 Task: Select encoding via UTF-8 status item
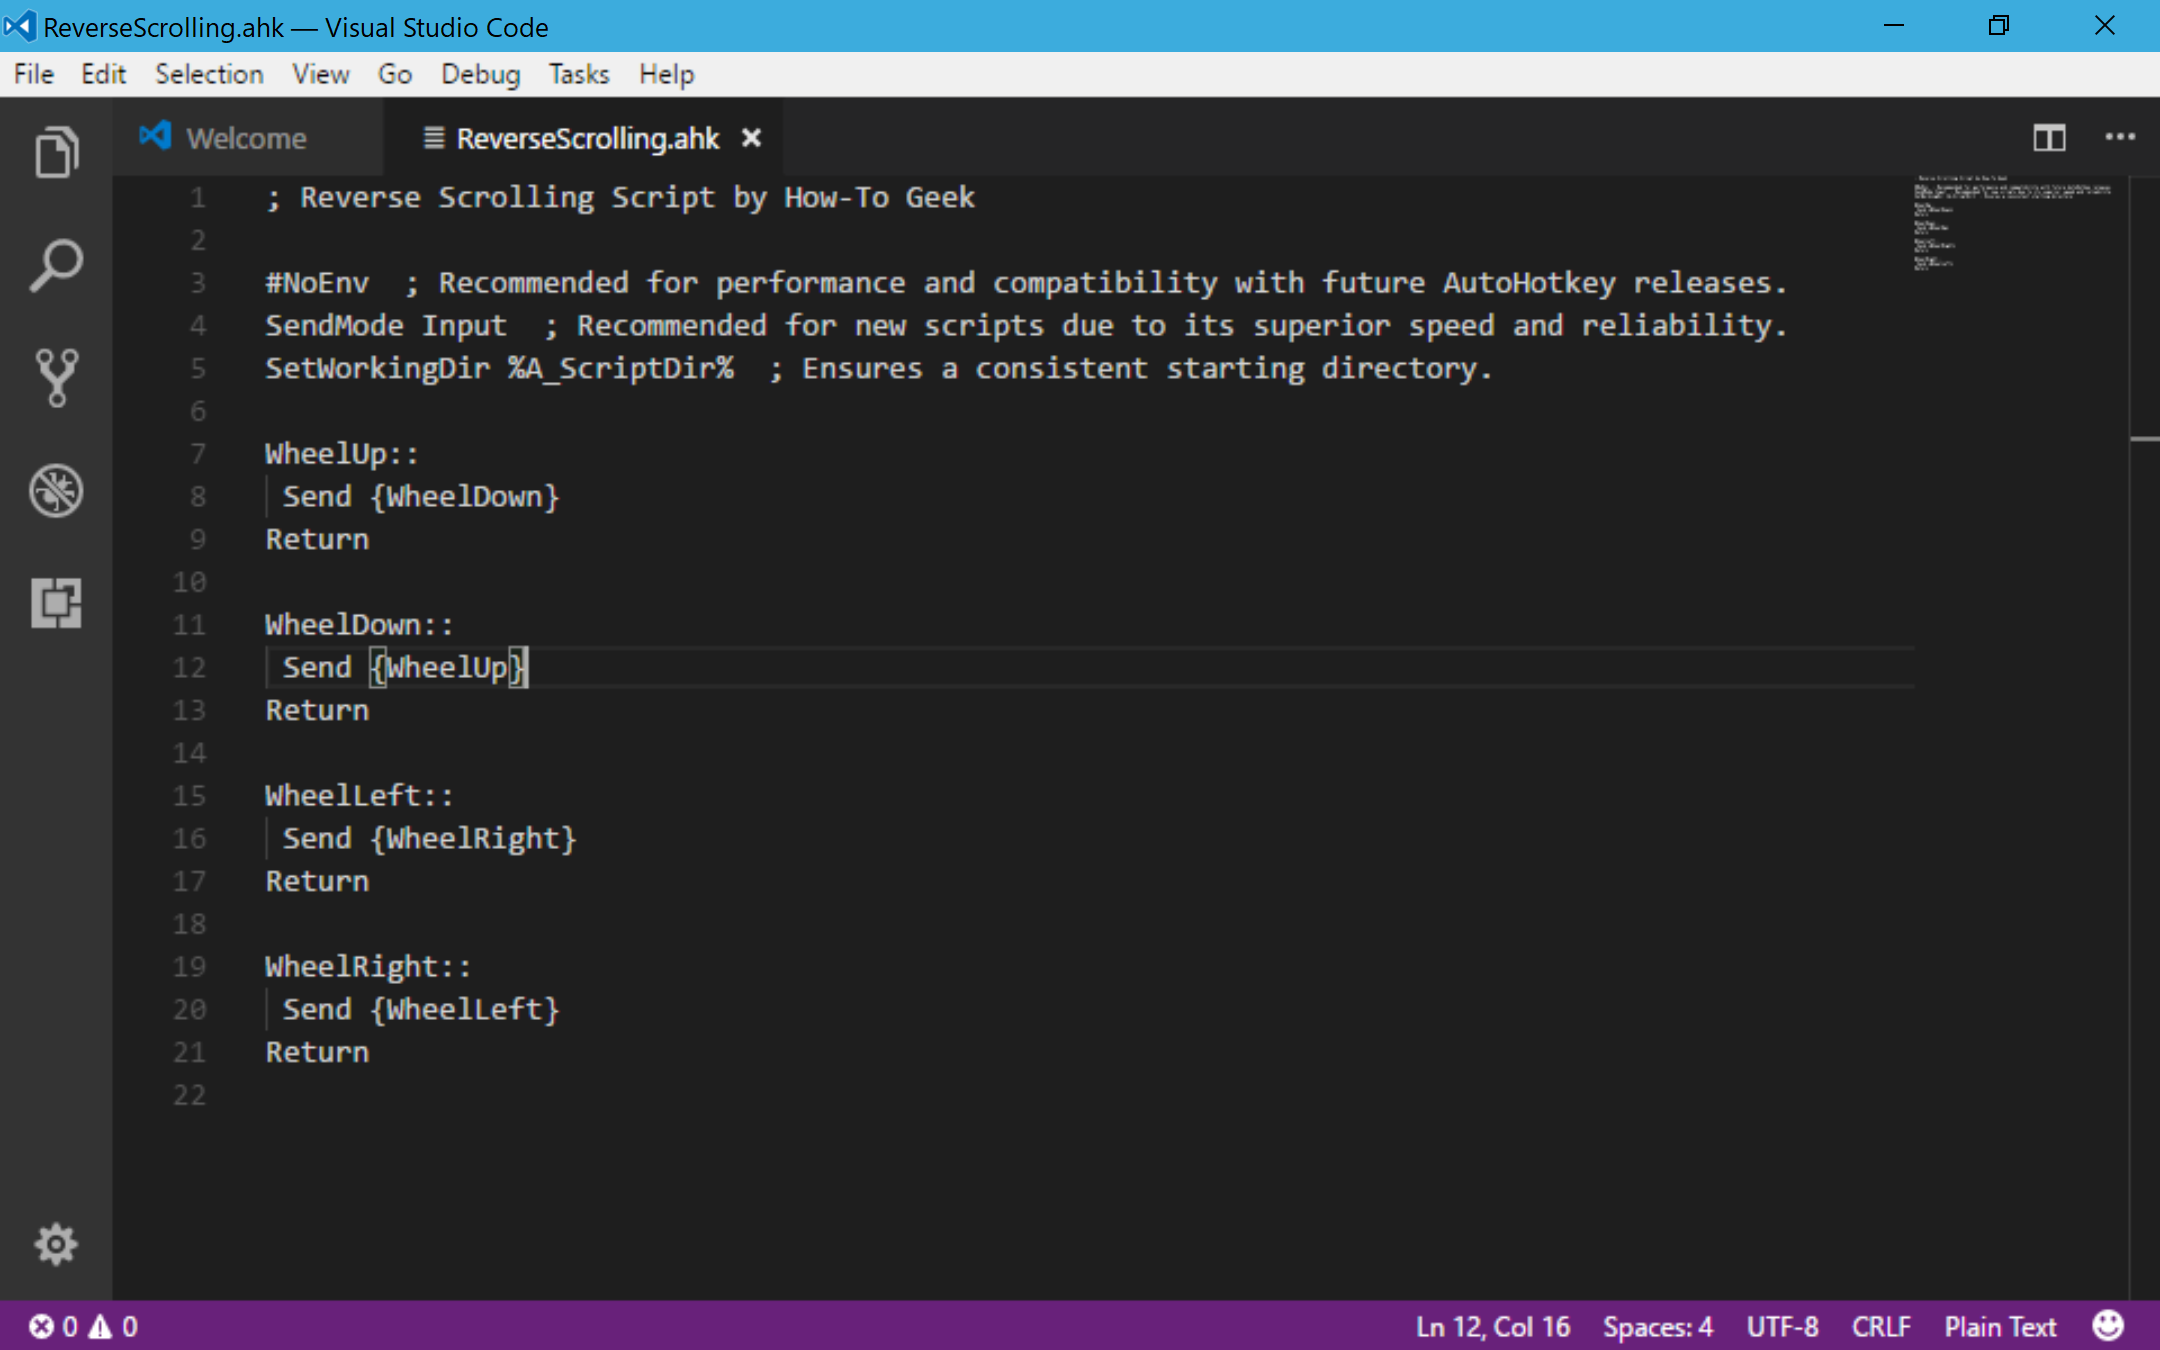(1782, 1327)
